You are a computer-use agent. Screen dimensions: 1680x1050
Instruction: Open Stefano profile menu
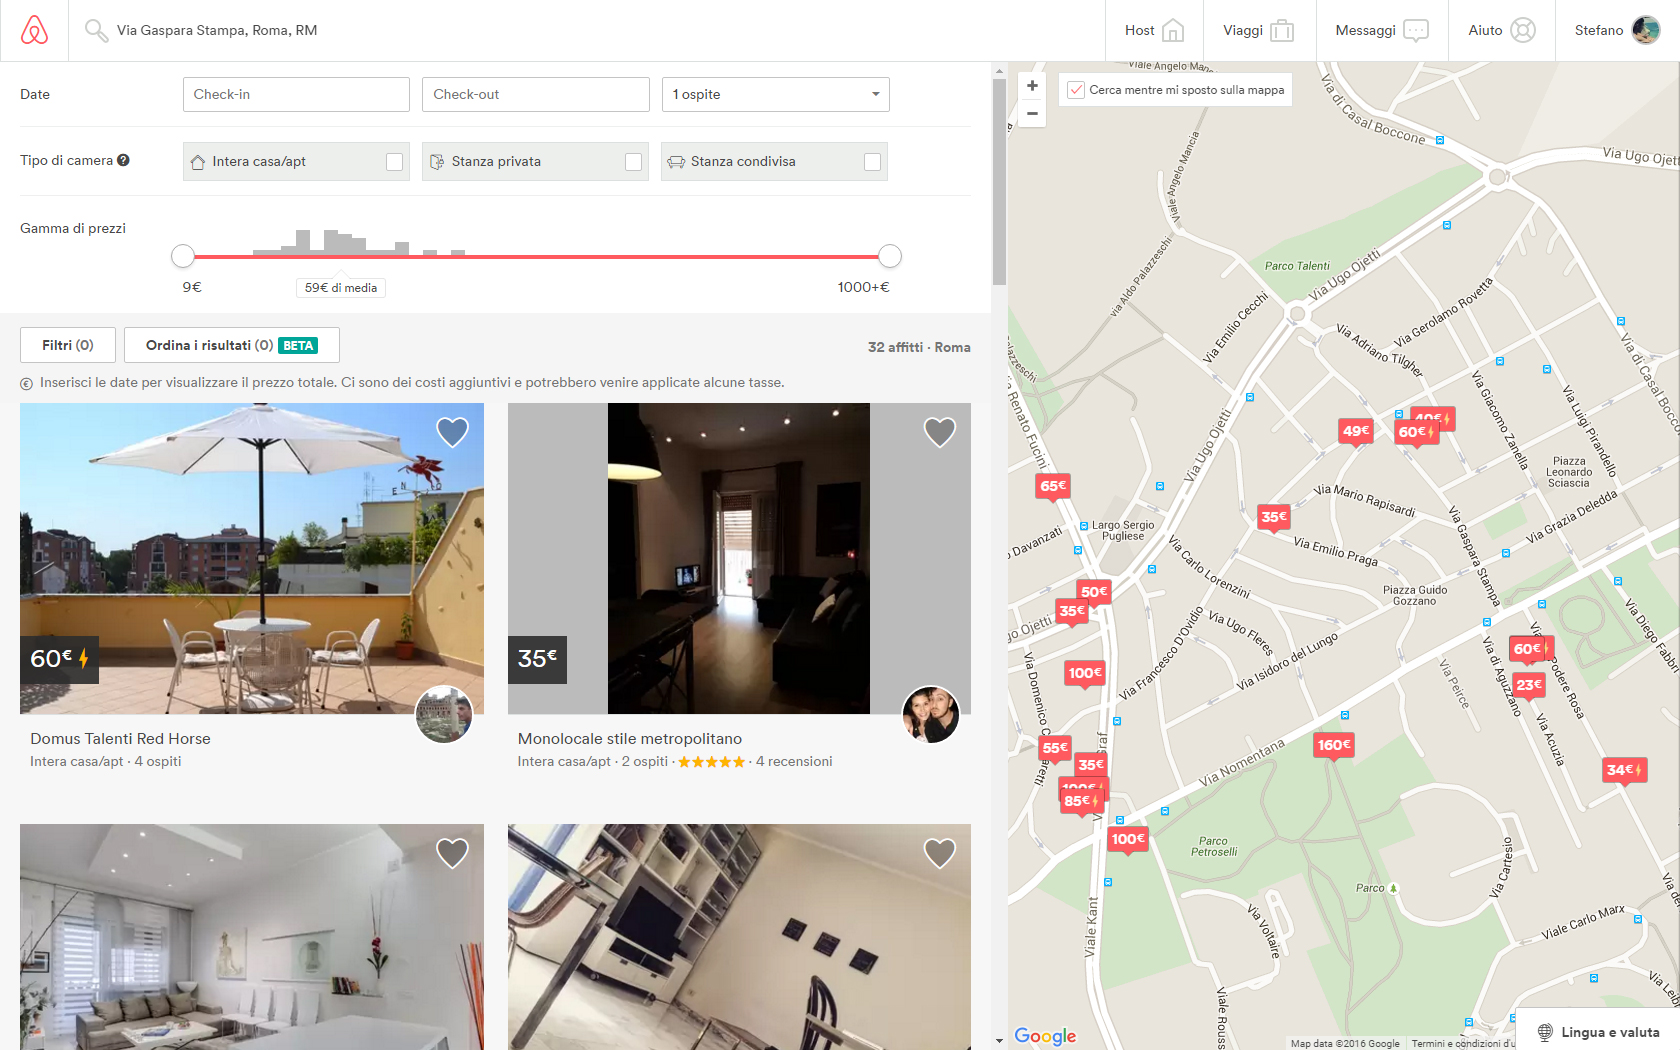(x=1617, y=31)
